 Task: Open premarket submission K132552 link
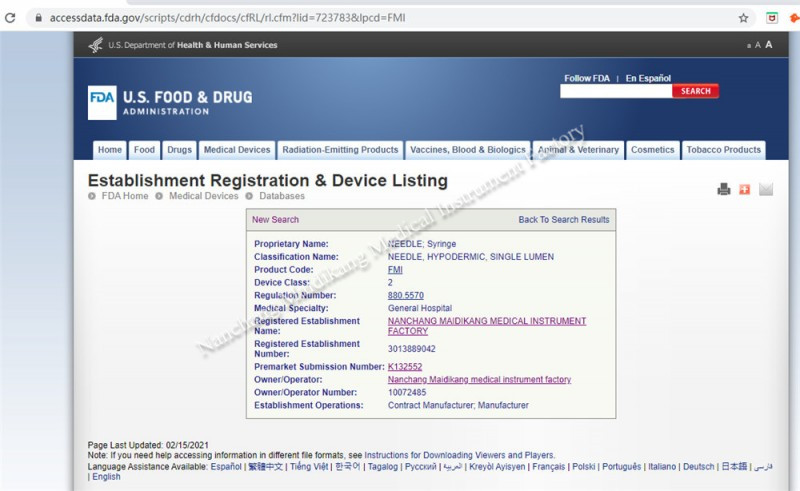(x=405, y=367)
